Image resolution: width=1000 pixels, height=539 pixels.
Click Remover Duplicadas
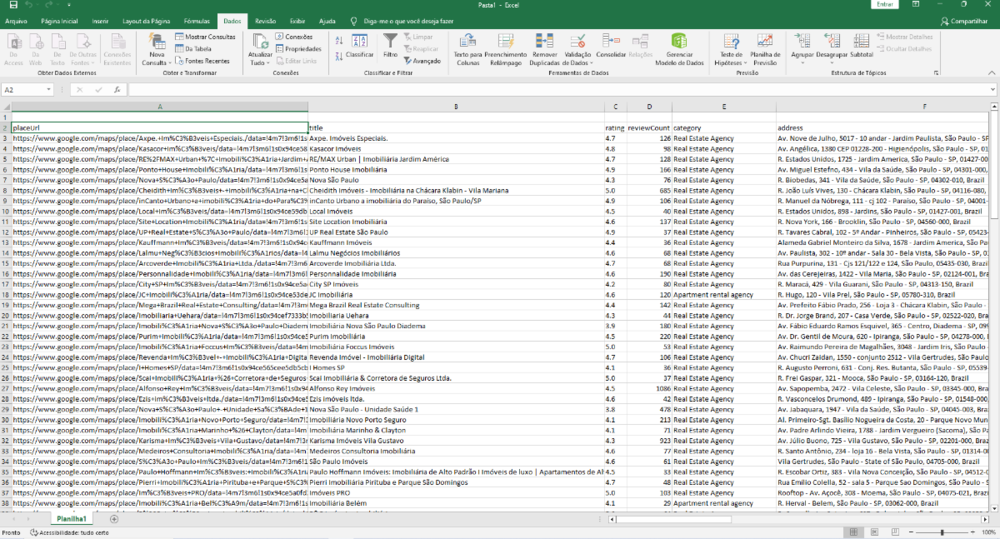[x=544, y=50]
